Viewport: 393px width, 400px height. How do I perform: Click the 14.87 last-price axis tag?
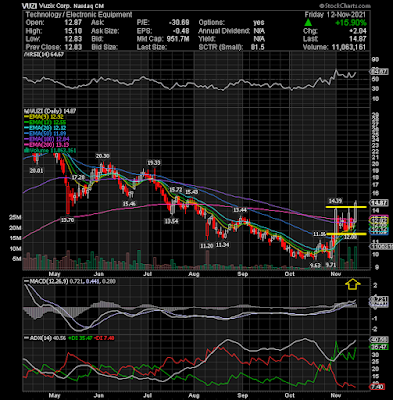pos(378,203)
